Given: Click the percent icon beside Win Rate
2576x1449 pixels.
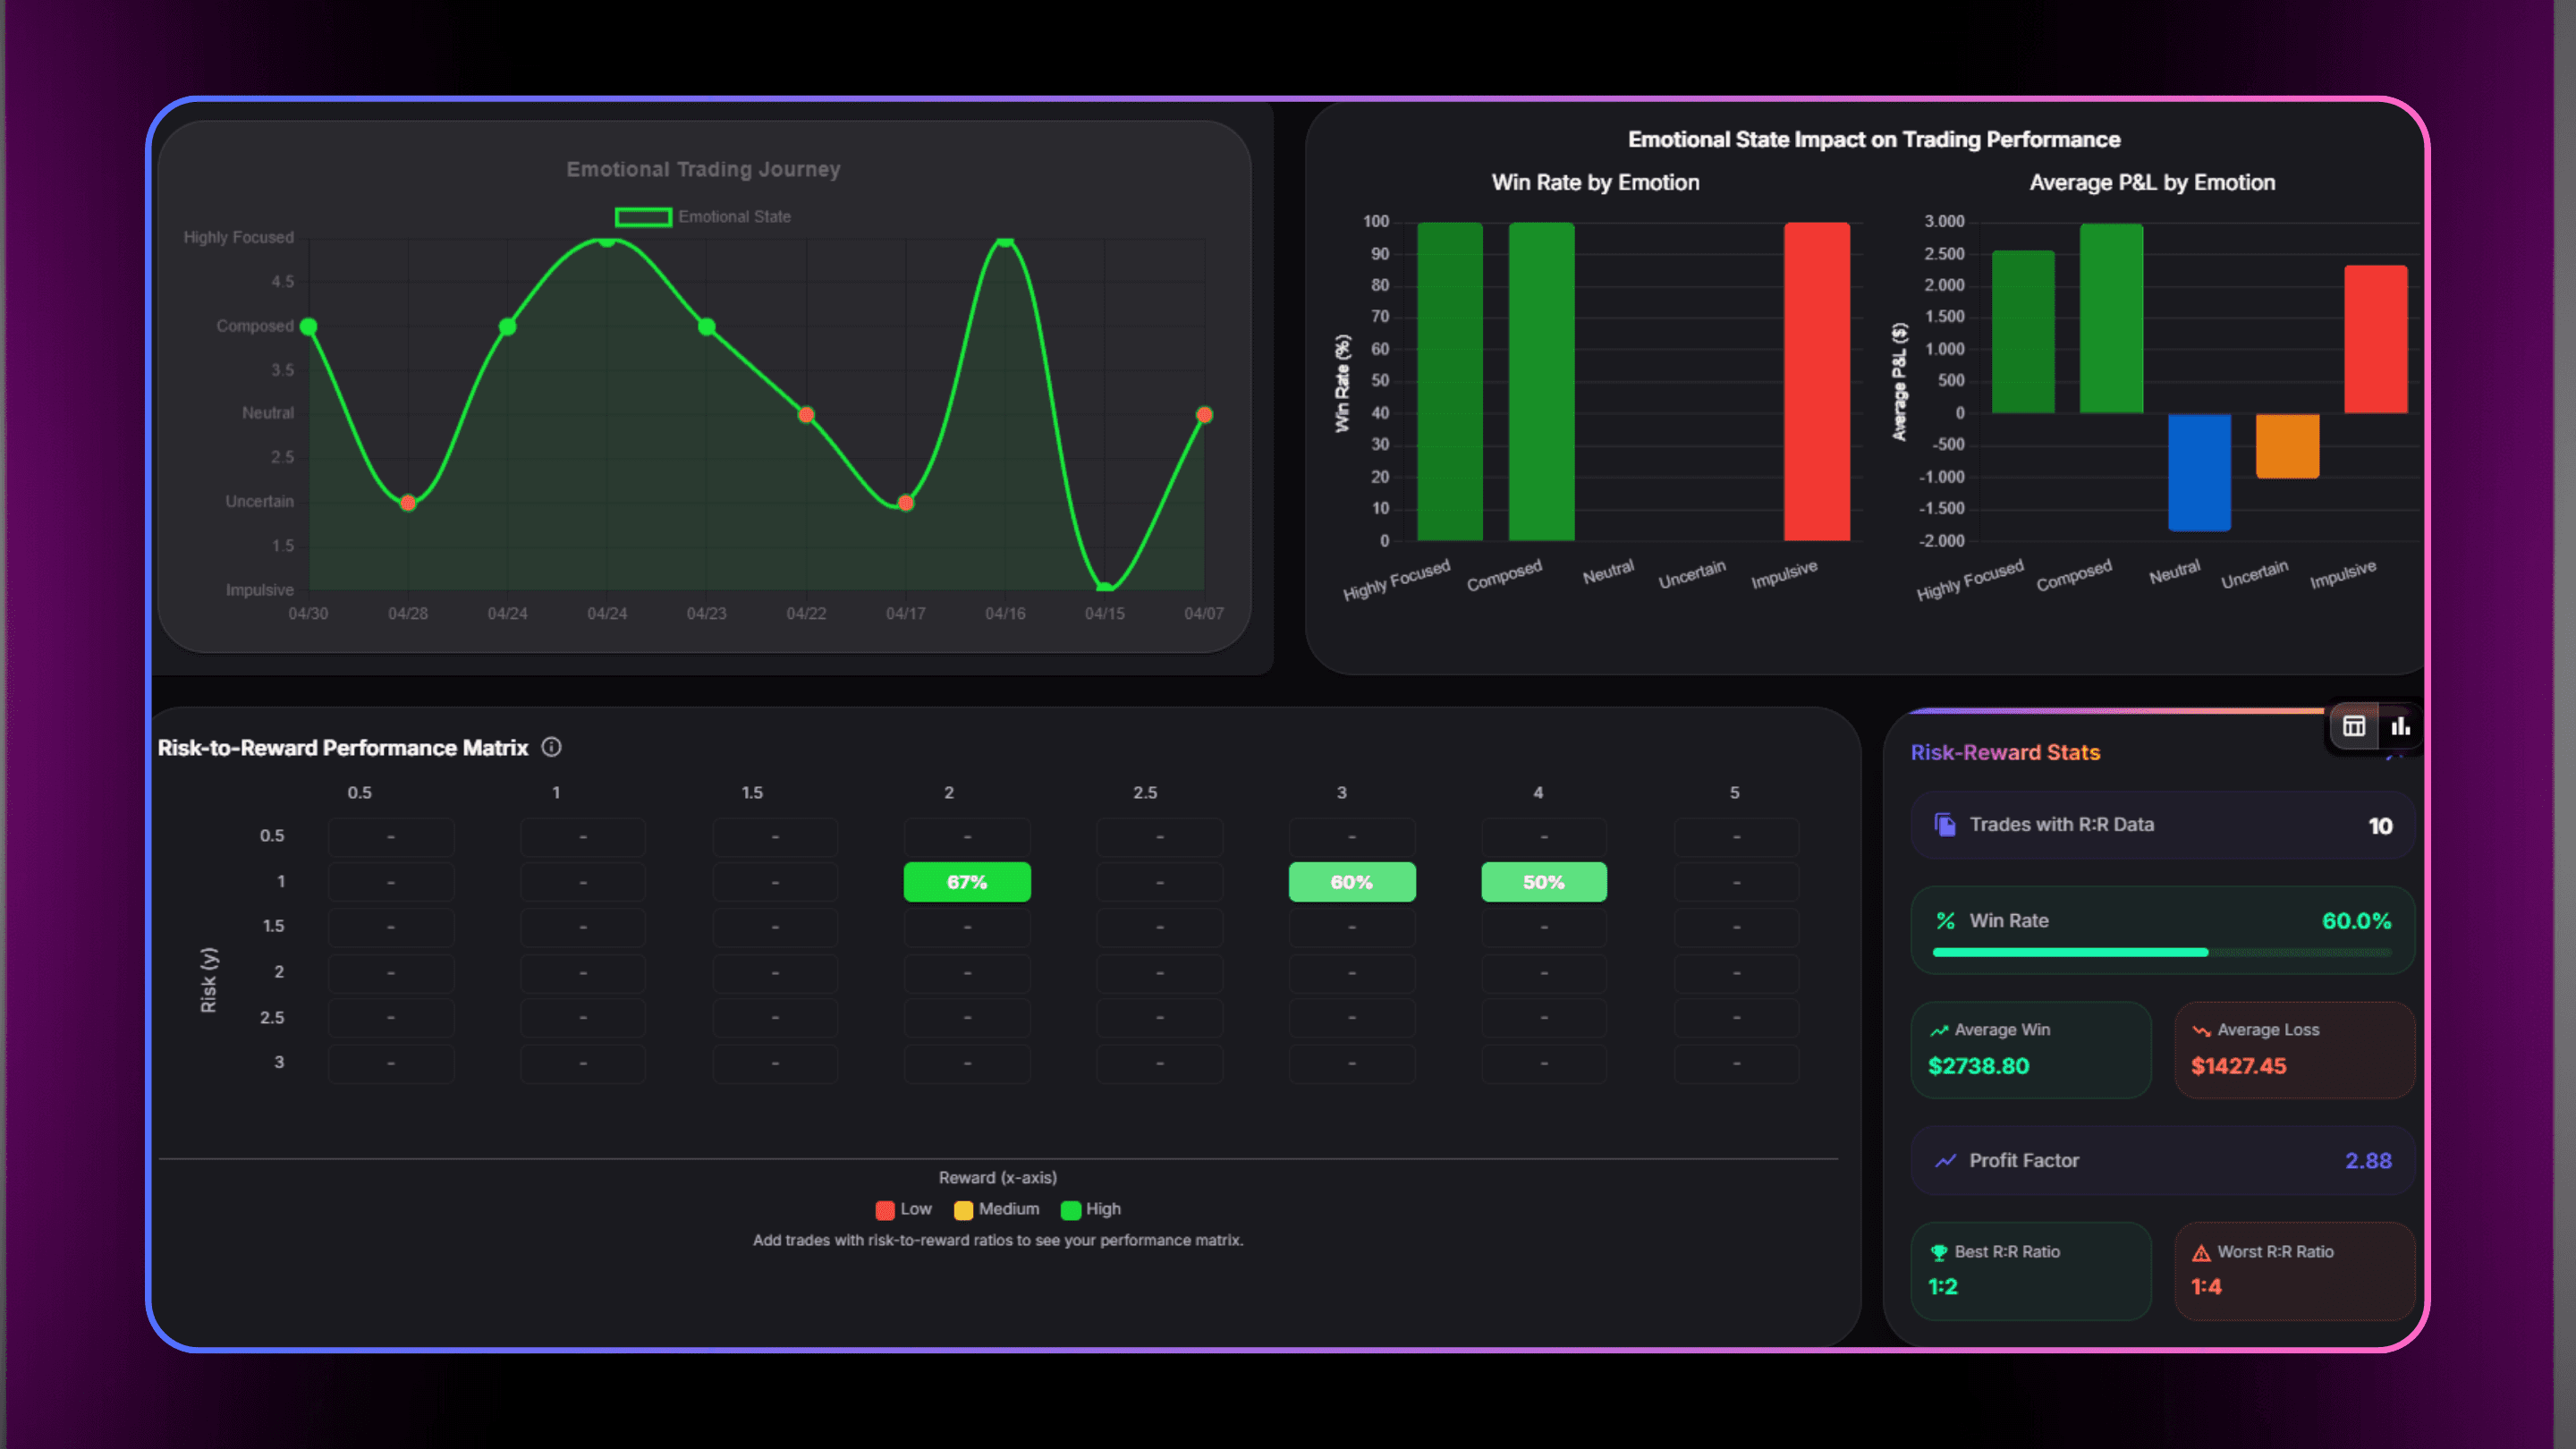Looking at the screenshot, I should click(1945, 921).
